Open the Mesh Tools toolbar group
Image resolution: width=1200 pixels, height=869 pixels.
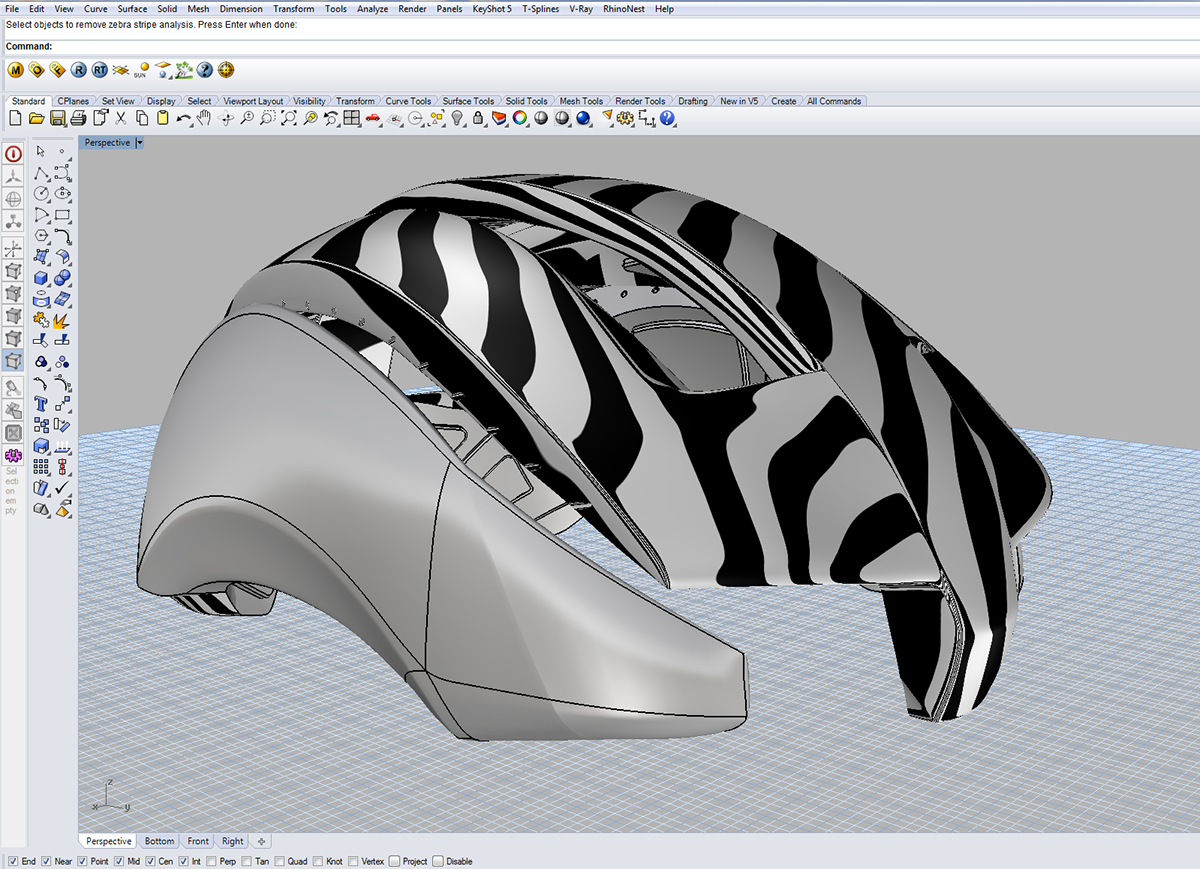pos(583,100)
